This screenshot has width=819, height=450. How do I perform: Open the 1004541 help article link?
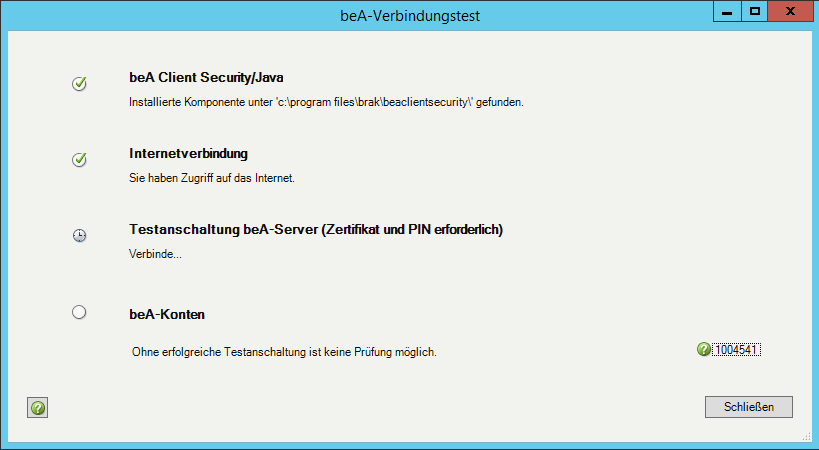[738, 349]
